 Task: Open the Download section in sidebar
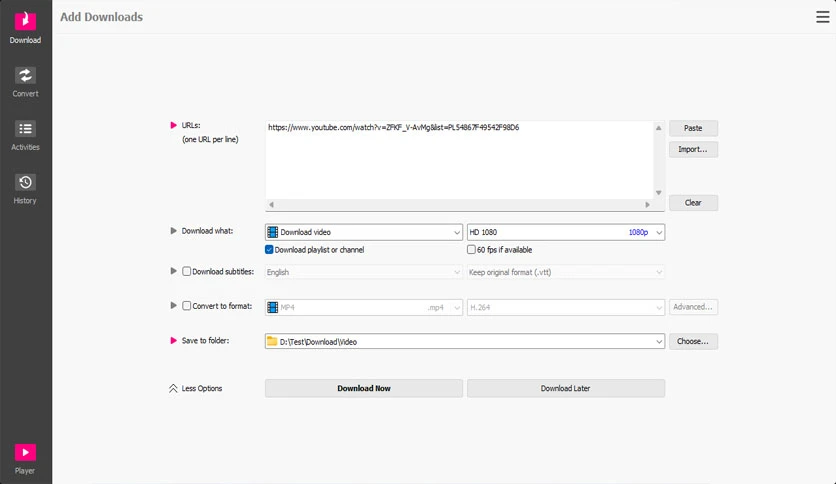tap(25, 27)
